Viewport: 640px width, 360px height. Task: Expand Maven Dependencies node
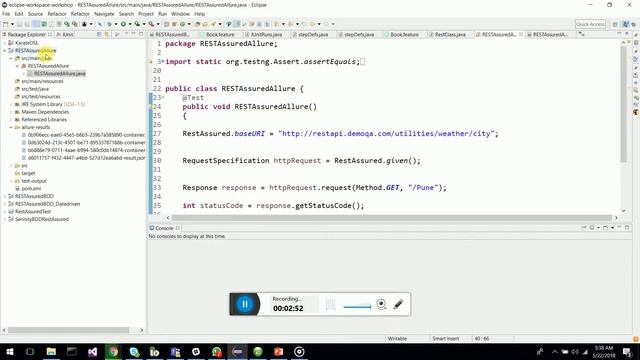11,112
